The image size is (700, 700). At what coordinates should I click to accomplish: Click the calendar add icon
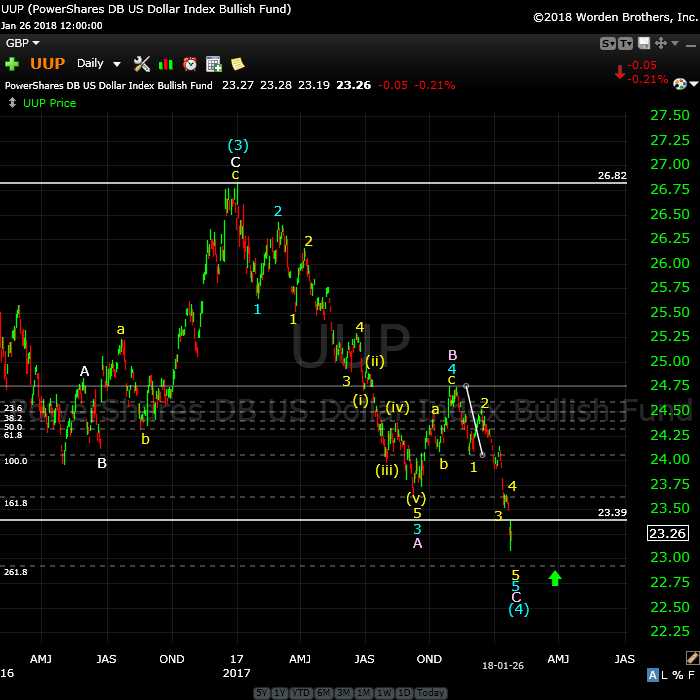point(213,64)
